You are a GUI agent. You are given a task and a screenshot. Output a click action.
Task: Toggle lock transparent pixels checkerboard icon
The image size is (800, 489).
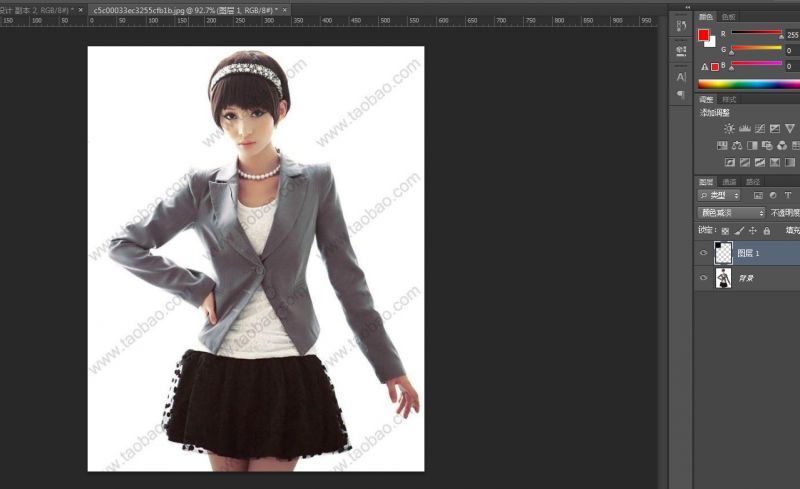click(726, 231)
